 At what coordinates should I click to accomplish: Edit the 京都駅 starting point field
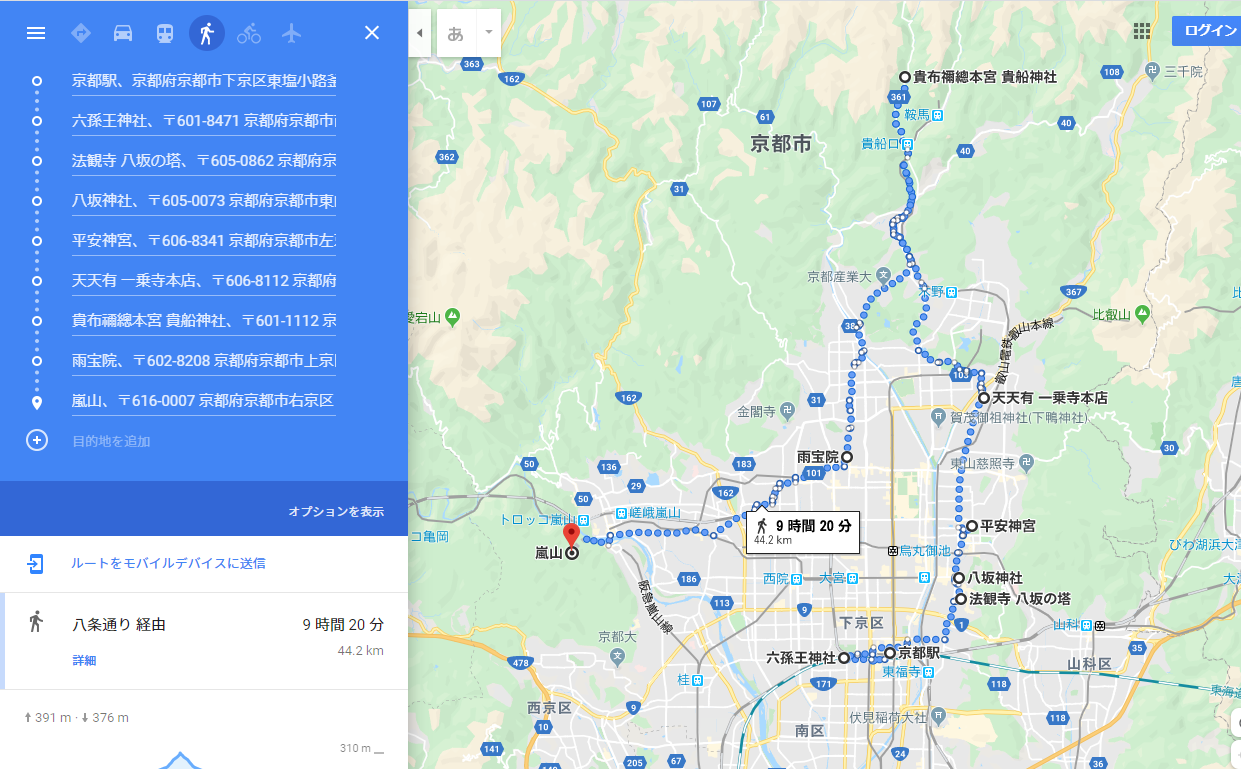204,80
